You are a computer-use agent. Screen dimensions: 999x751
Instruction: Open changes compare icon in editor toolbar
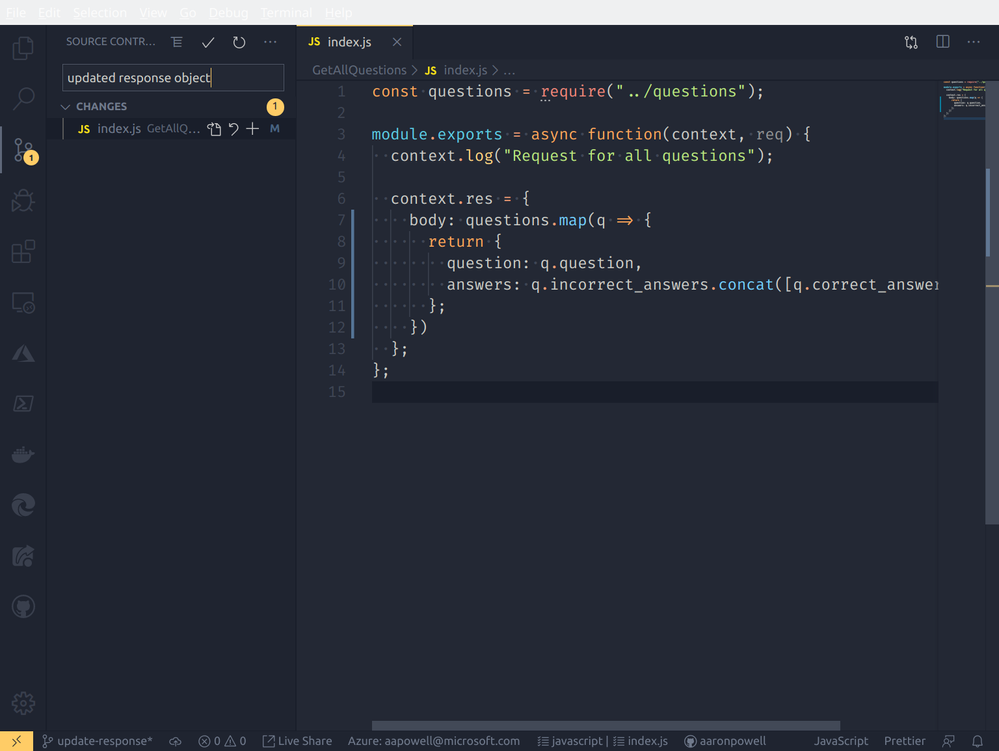point(911,42)
